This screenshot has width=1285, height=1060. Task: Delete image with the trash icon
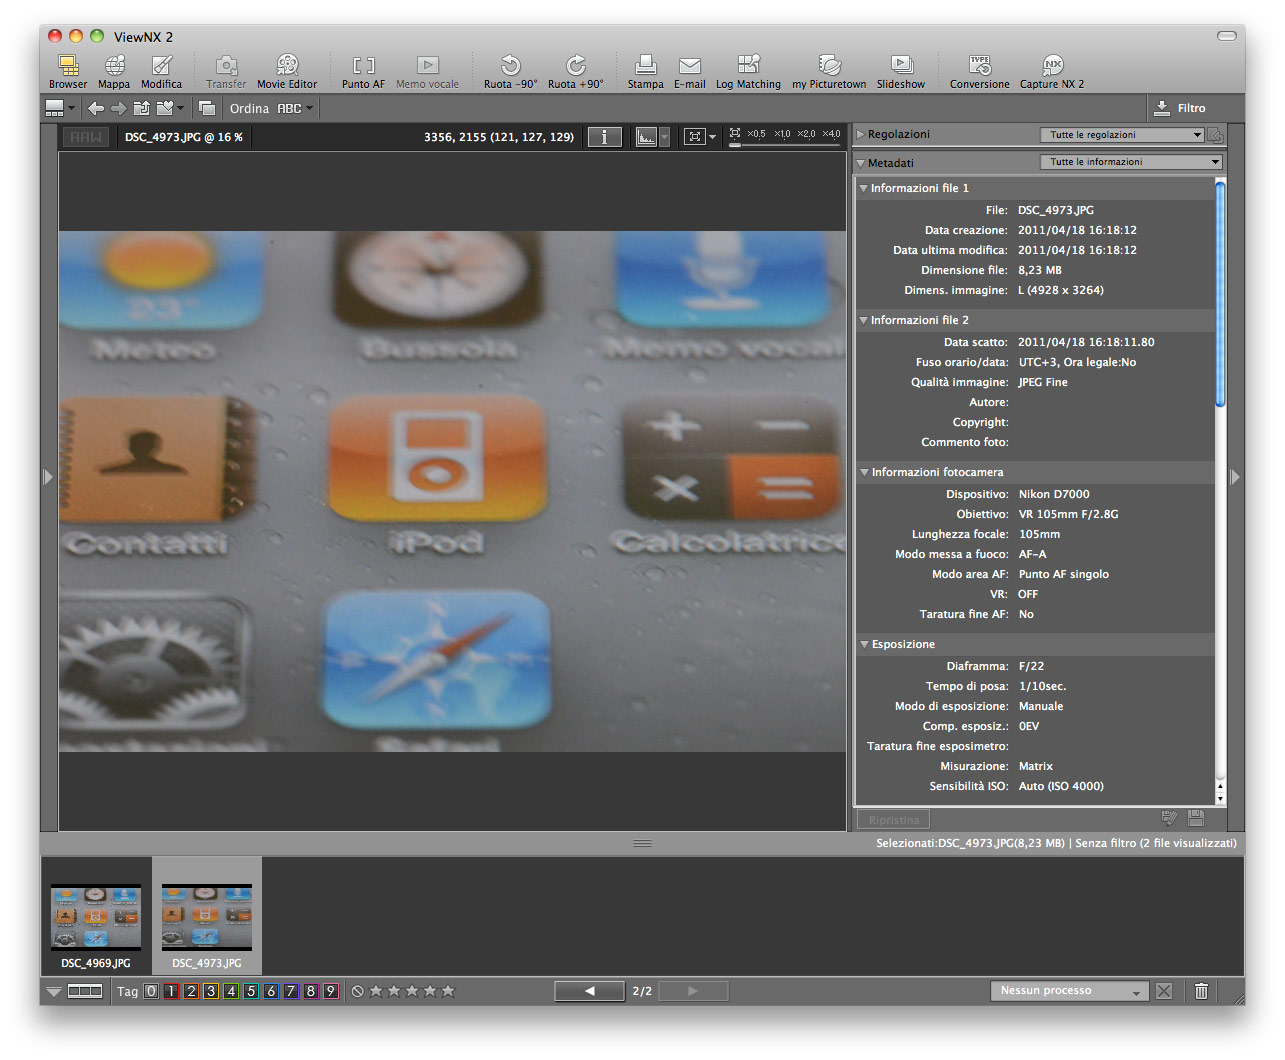click(x=1201, y=991)
